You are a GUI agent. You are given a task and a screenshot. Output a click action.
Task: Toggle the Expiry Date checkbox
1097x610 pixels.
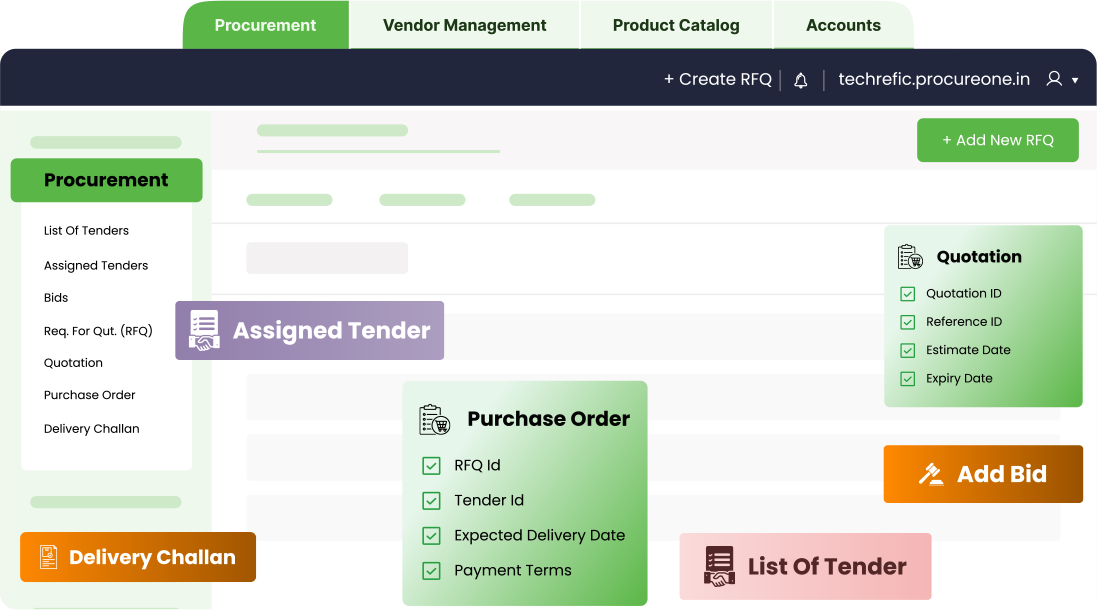[x=908, y=379]
